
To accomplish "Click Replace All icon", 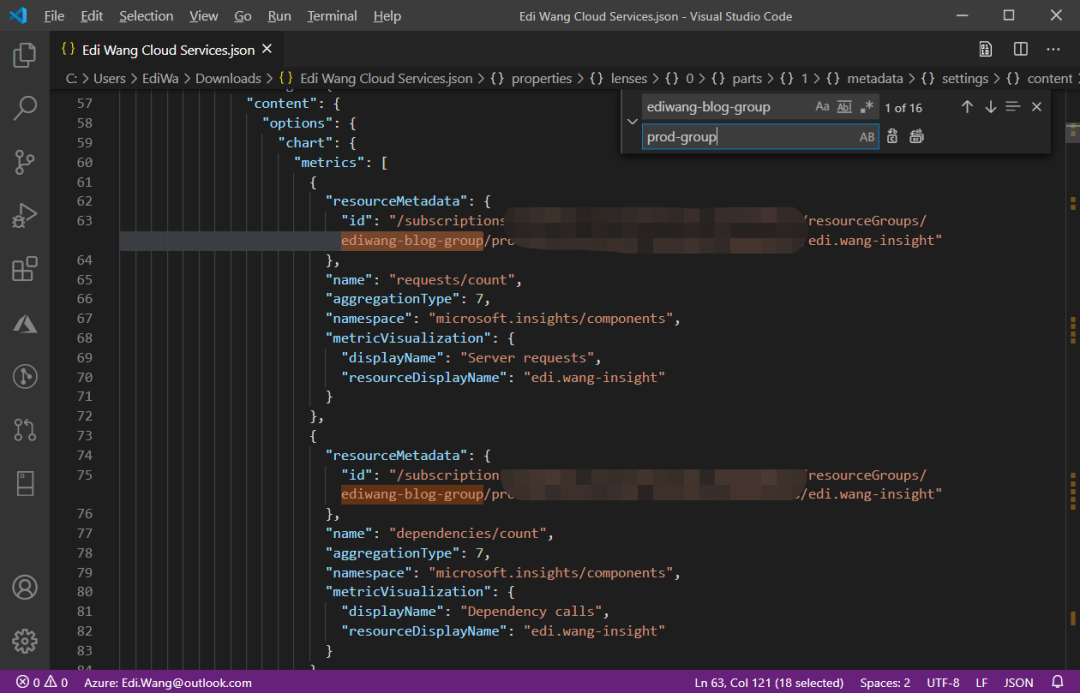I will [916, 136].
